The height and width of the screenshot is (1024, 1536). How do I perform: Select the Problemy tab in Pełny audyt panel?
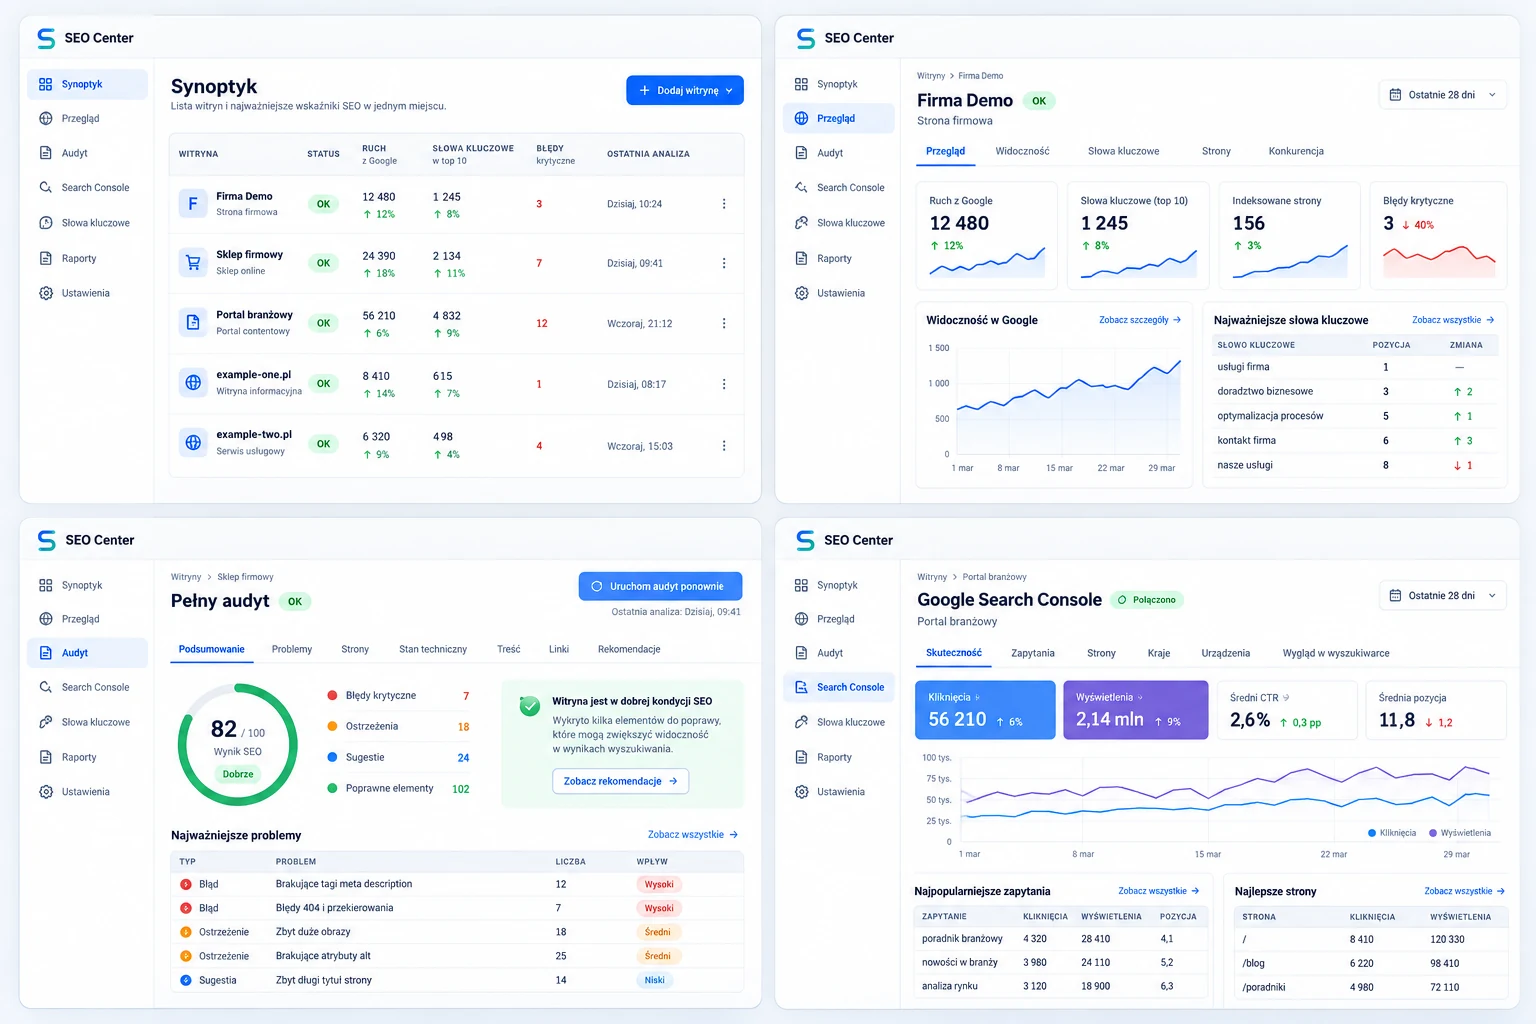[292, 649]
